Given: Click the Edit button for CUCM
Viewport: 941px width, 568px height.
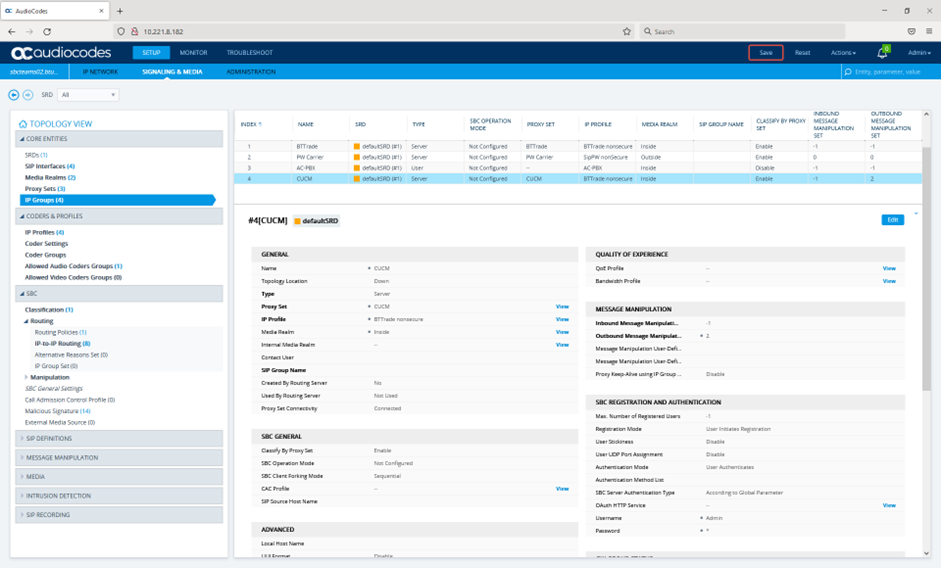Looking at the screenshot, I should [x=892, y=220].
